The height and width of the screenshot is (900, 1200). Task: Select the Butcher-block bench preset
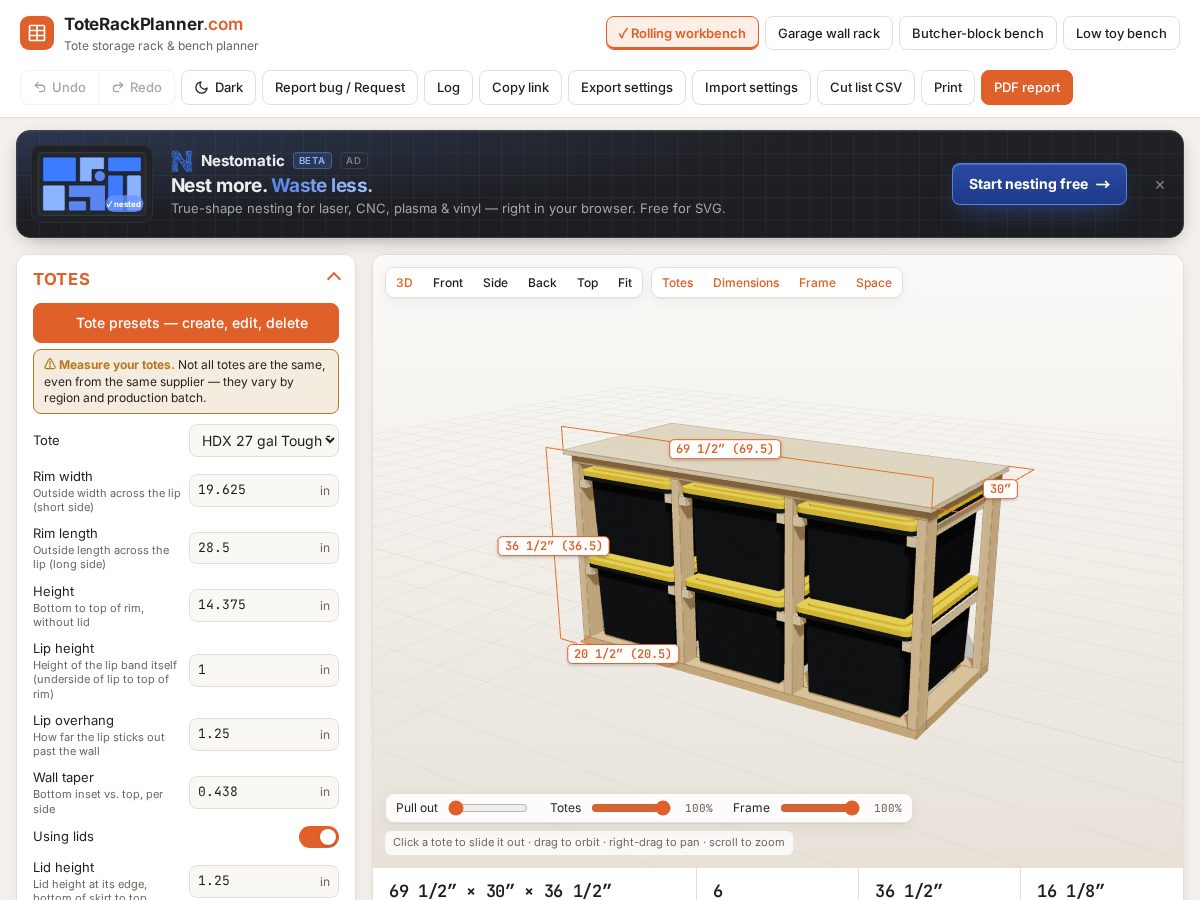pyautogui.click(x=978, y=33)
